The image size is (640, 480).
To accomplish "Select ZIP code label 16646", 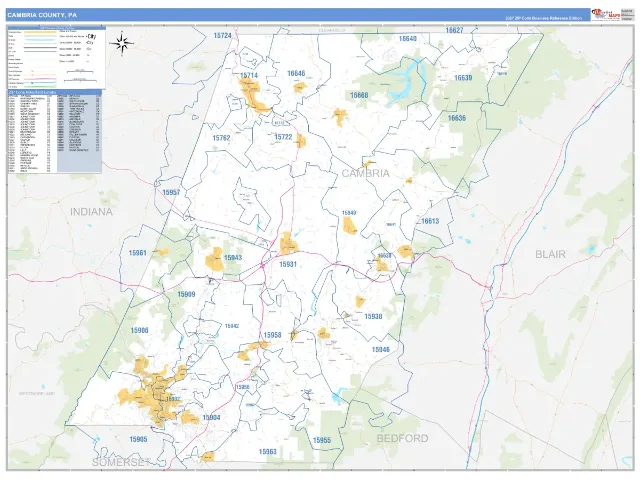I will coord(296,73).
